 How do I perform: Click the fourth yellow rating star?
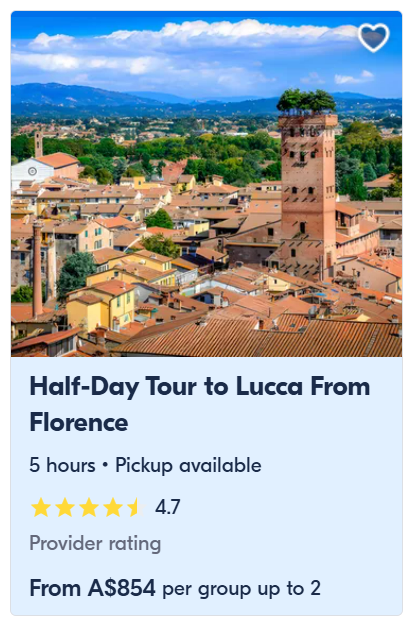pos(112,508)
